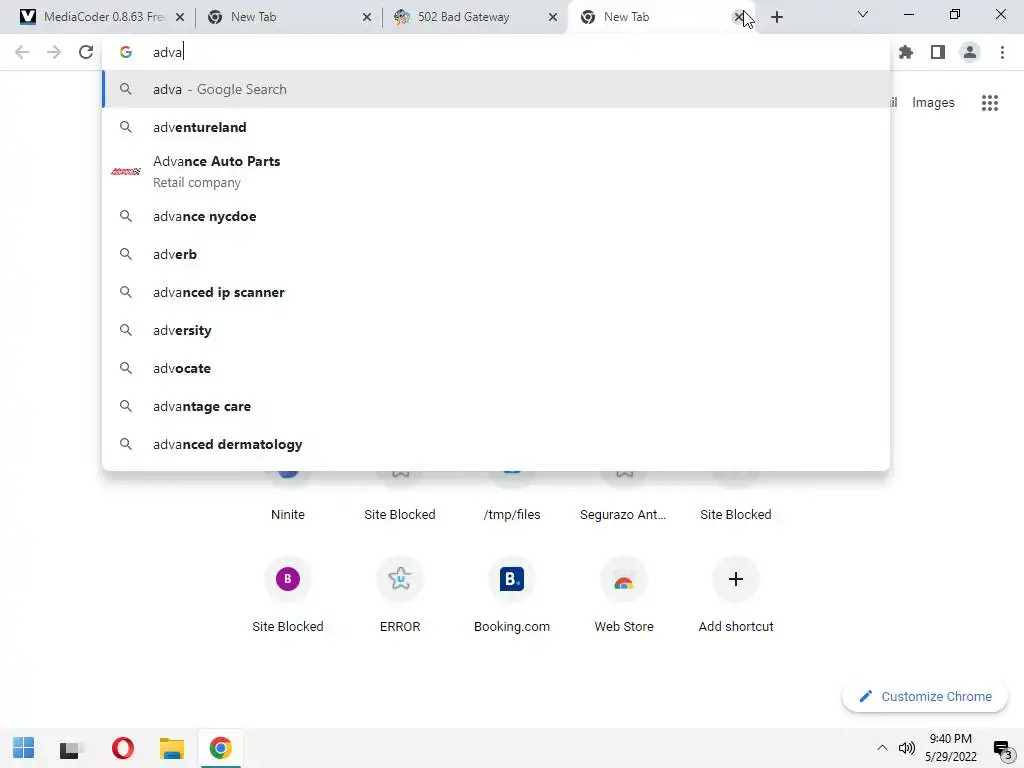Screen dimensions: 1024x768
Task: Close the first New Tab
Action: (367, 17)
